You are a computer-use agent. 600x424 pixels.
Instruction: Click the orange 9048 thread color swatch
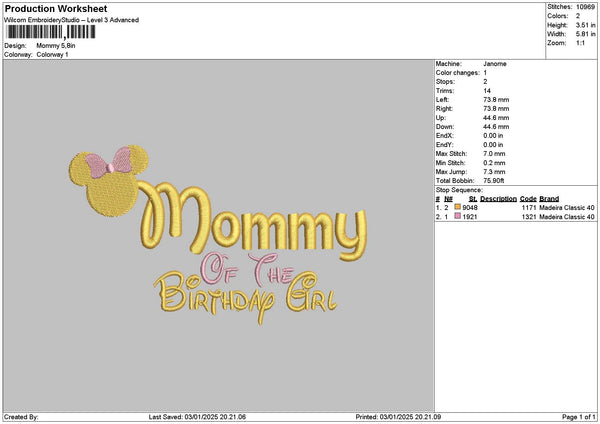[457, 207]
